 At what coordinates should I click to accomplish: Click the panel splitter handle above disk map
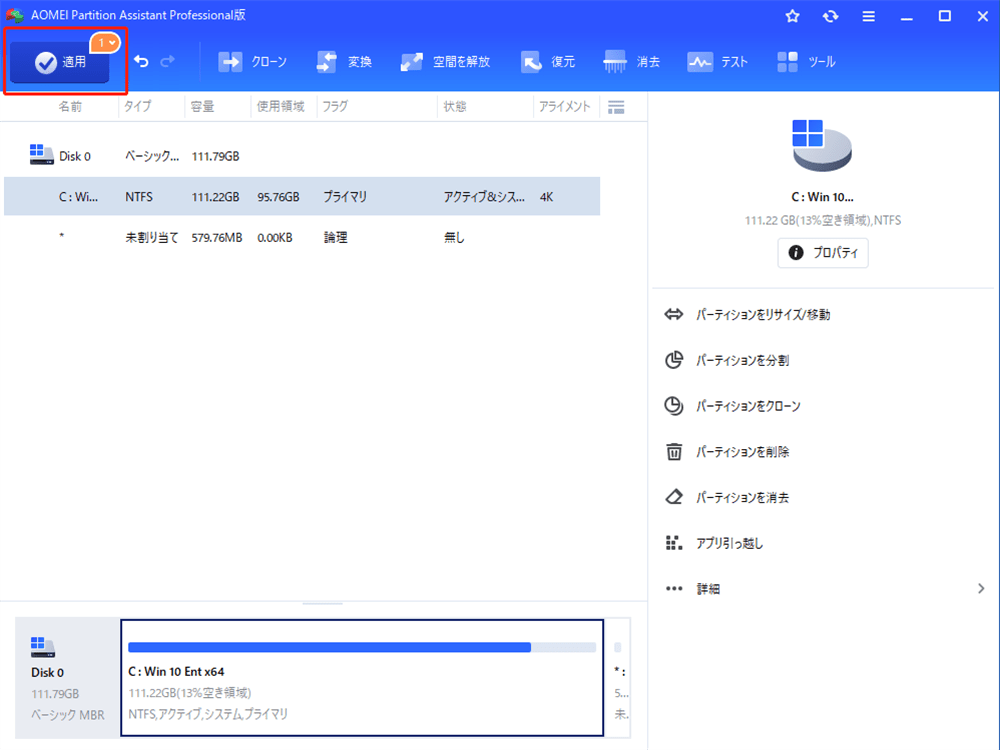tap(323, 603)
